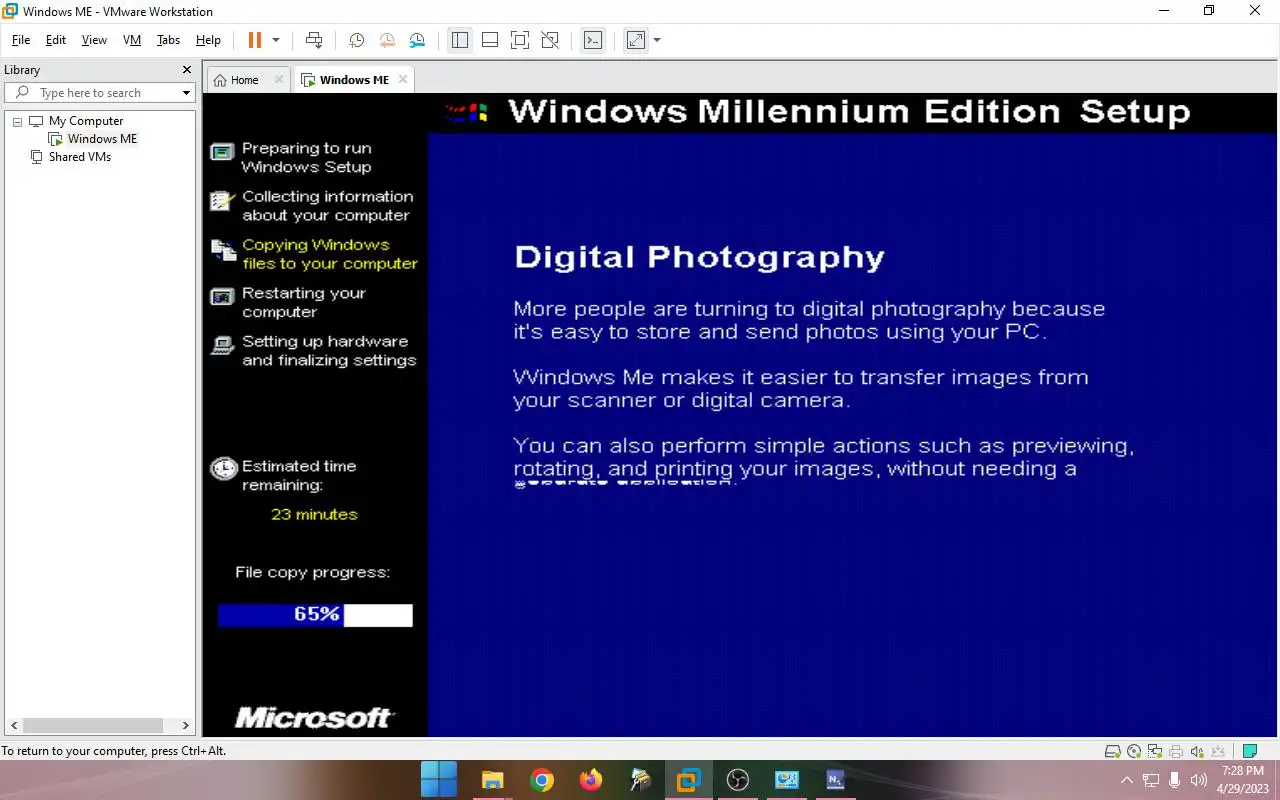Open the Edit menu
The width and height of the screenshot is (1280, 800).
(x=56, y=40)
